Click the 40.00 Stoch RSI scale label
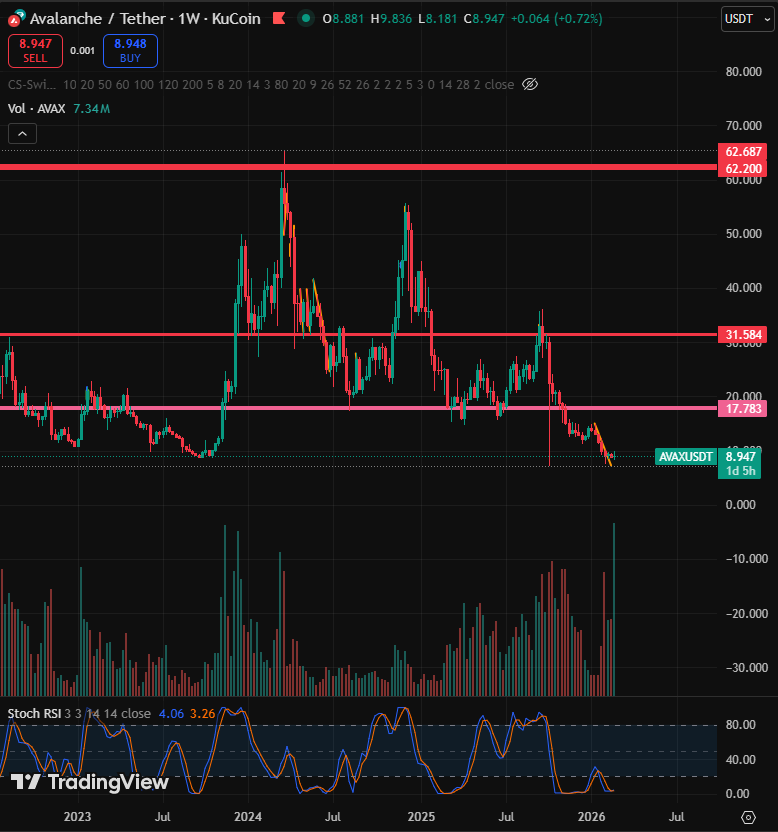 click(740, 760)
